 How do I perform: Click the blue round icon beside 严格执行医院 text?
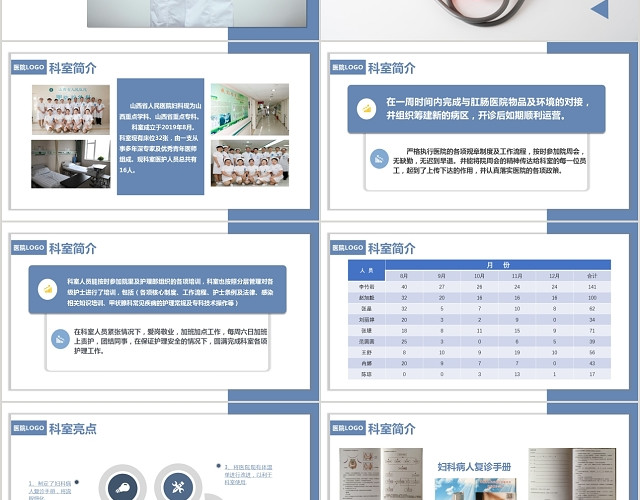pyautogui.click(x=379, y=159)
